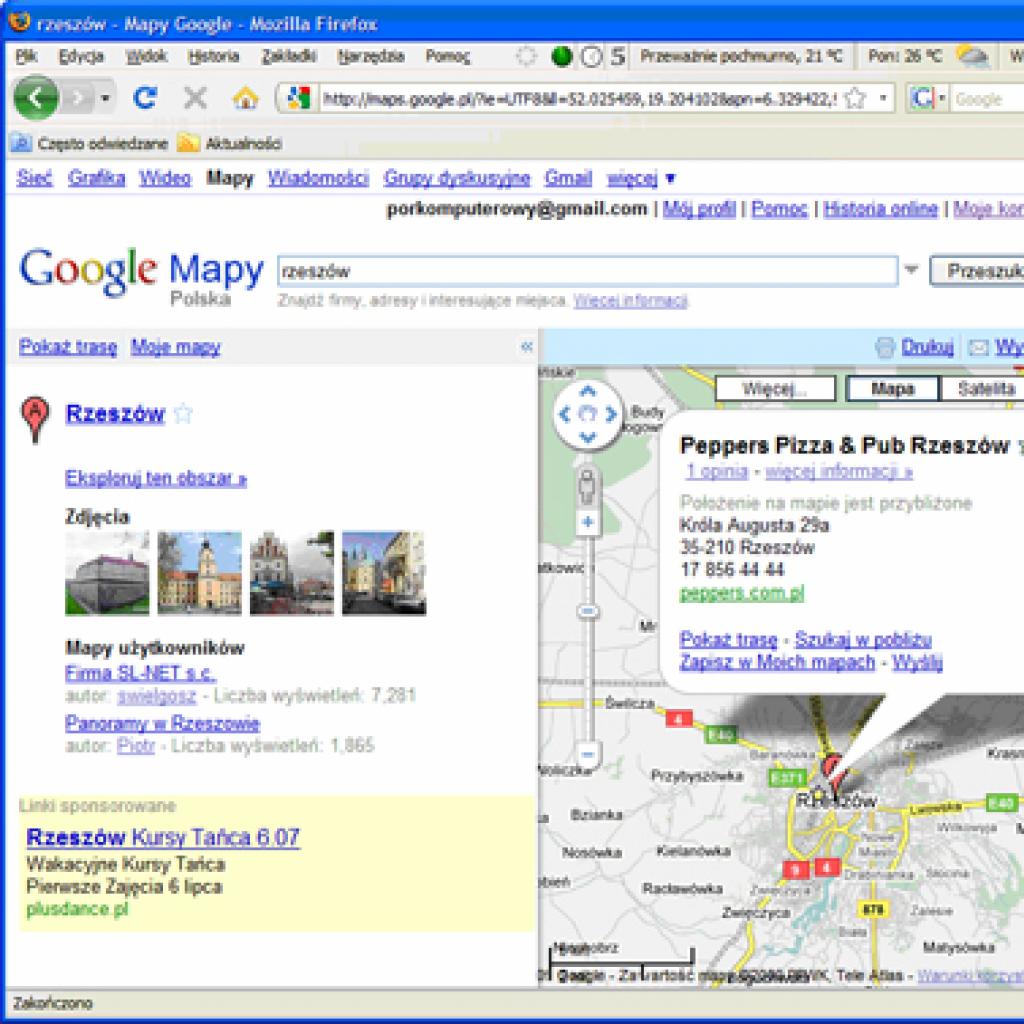Screen dimensions: 1024x1024
Task: Open the Eksploruj ten obszar link
Action: click(x=155, y=478)
